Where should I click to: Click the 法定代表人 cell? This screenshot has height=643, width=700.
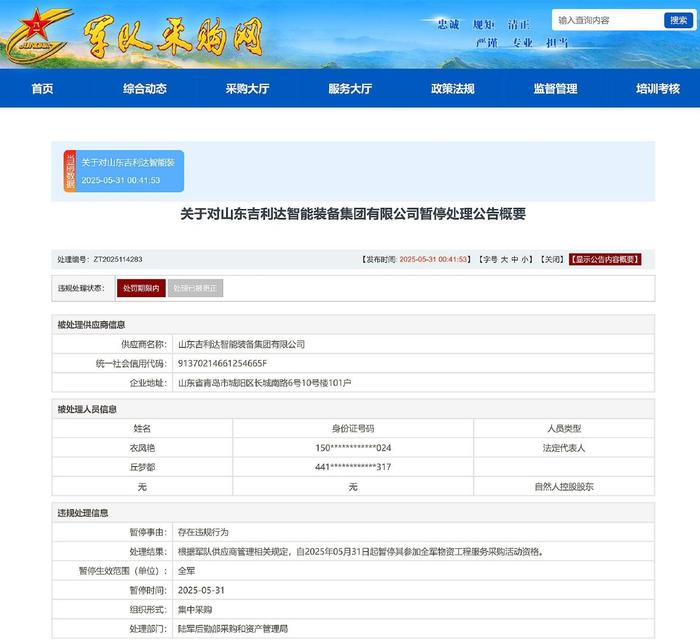point(564,448)
